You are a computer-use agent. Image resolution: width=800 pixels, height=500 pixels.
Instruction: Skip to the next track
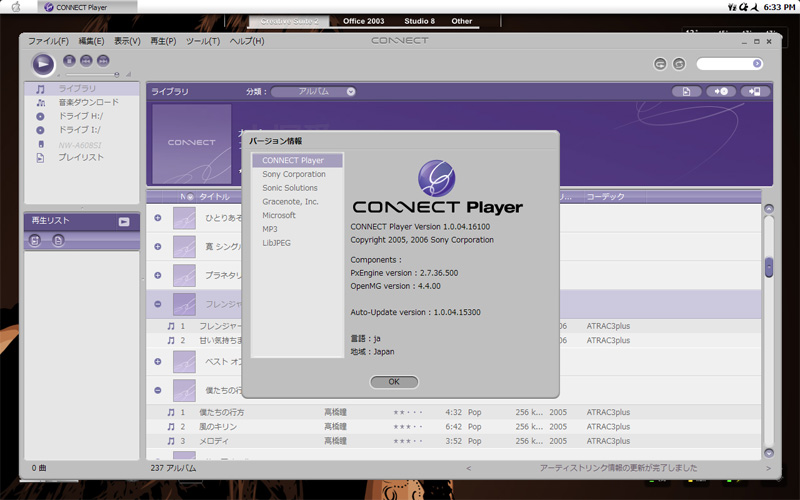[103, 61]
